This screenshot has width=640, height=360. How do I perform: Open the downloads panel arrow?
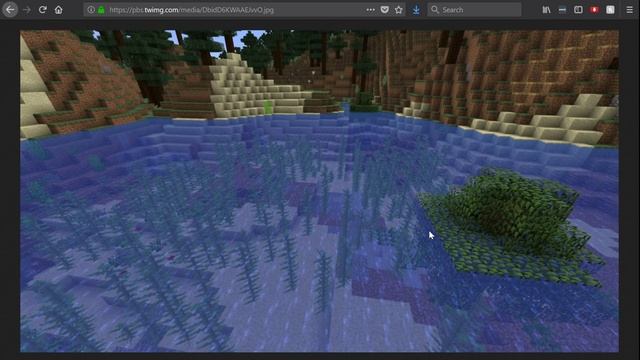coord(416,10)
